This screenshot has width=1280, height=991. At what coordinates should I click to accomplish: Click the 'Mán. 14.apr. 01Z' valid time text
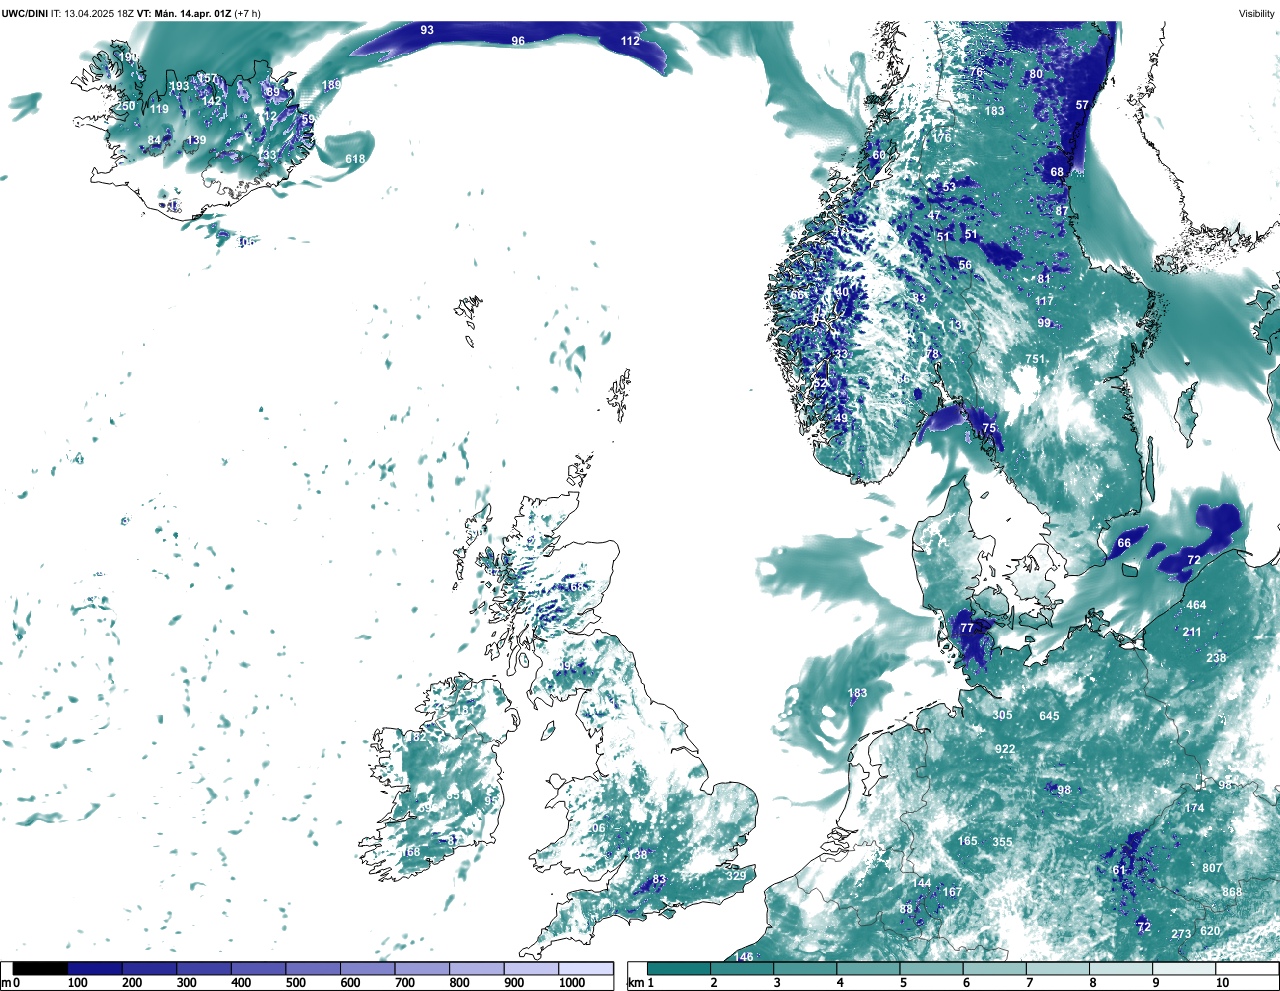(193, 13)
